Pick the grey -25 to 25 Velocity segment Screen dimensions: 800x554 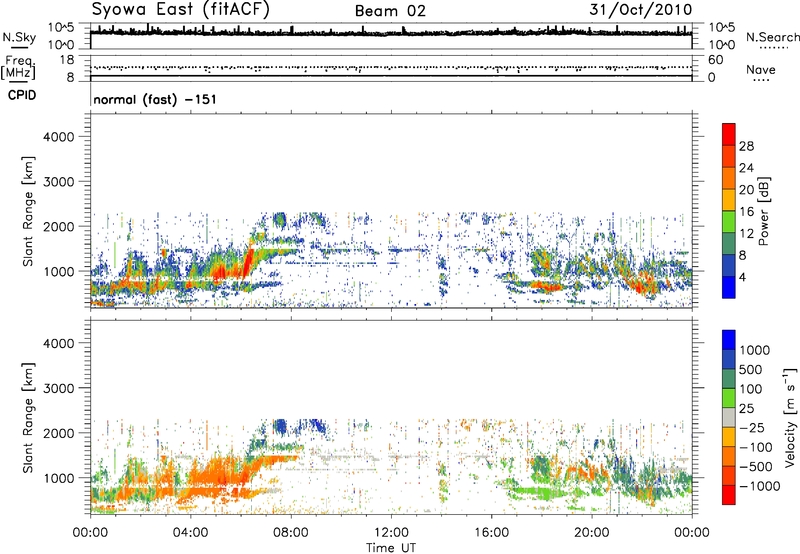pyautogui.click(x=729, y=417)
